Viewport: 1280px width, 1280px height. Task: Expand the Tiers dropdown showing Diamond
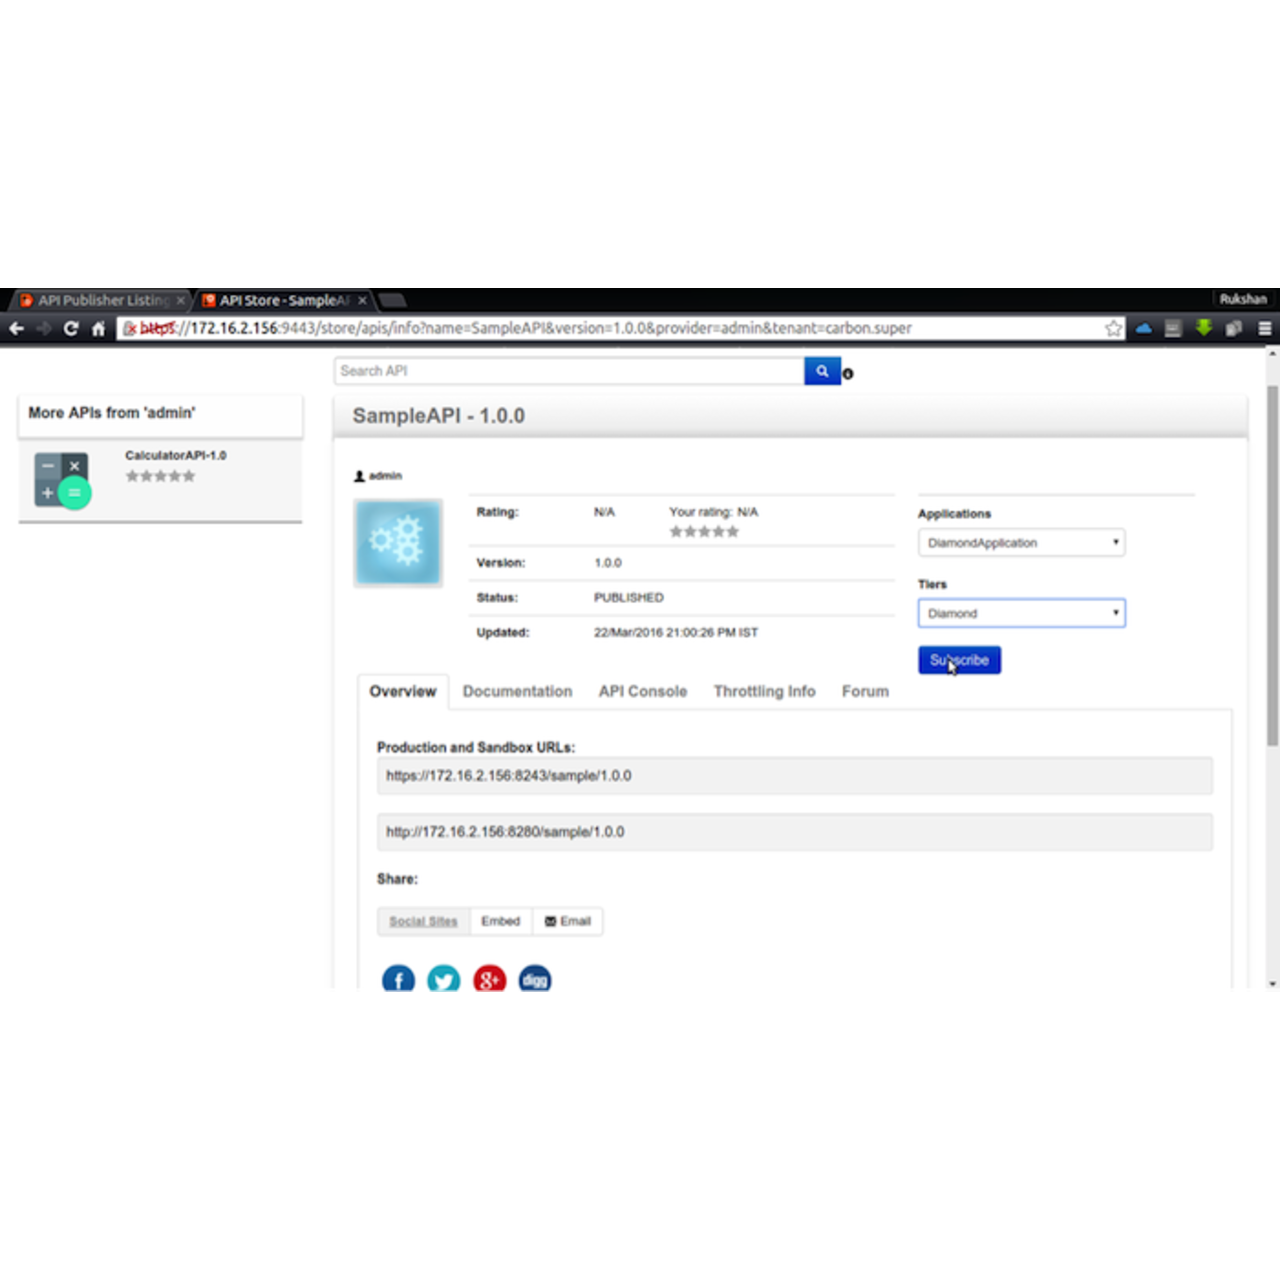click(1021, 613)
